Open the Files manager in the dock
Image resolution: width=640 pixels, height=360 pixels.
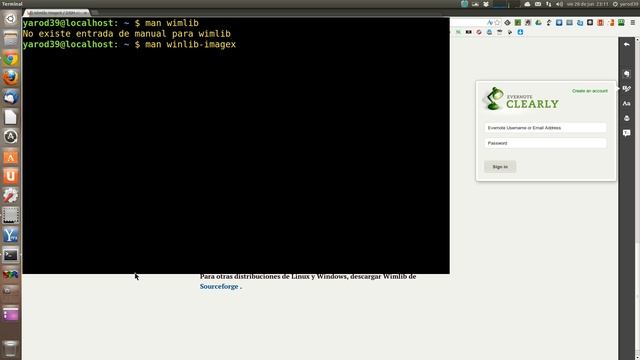[11, 39]
